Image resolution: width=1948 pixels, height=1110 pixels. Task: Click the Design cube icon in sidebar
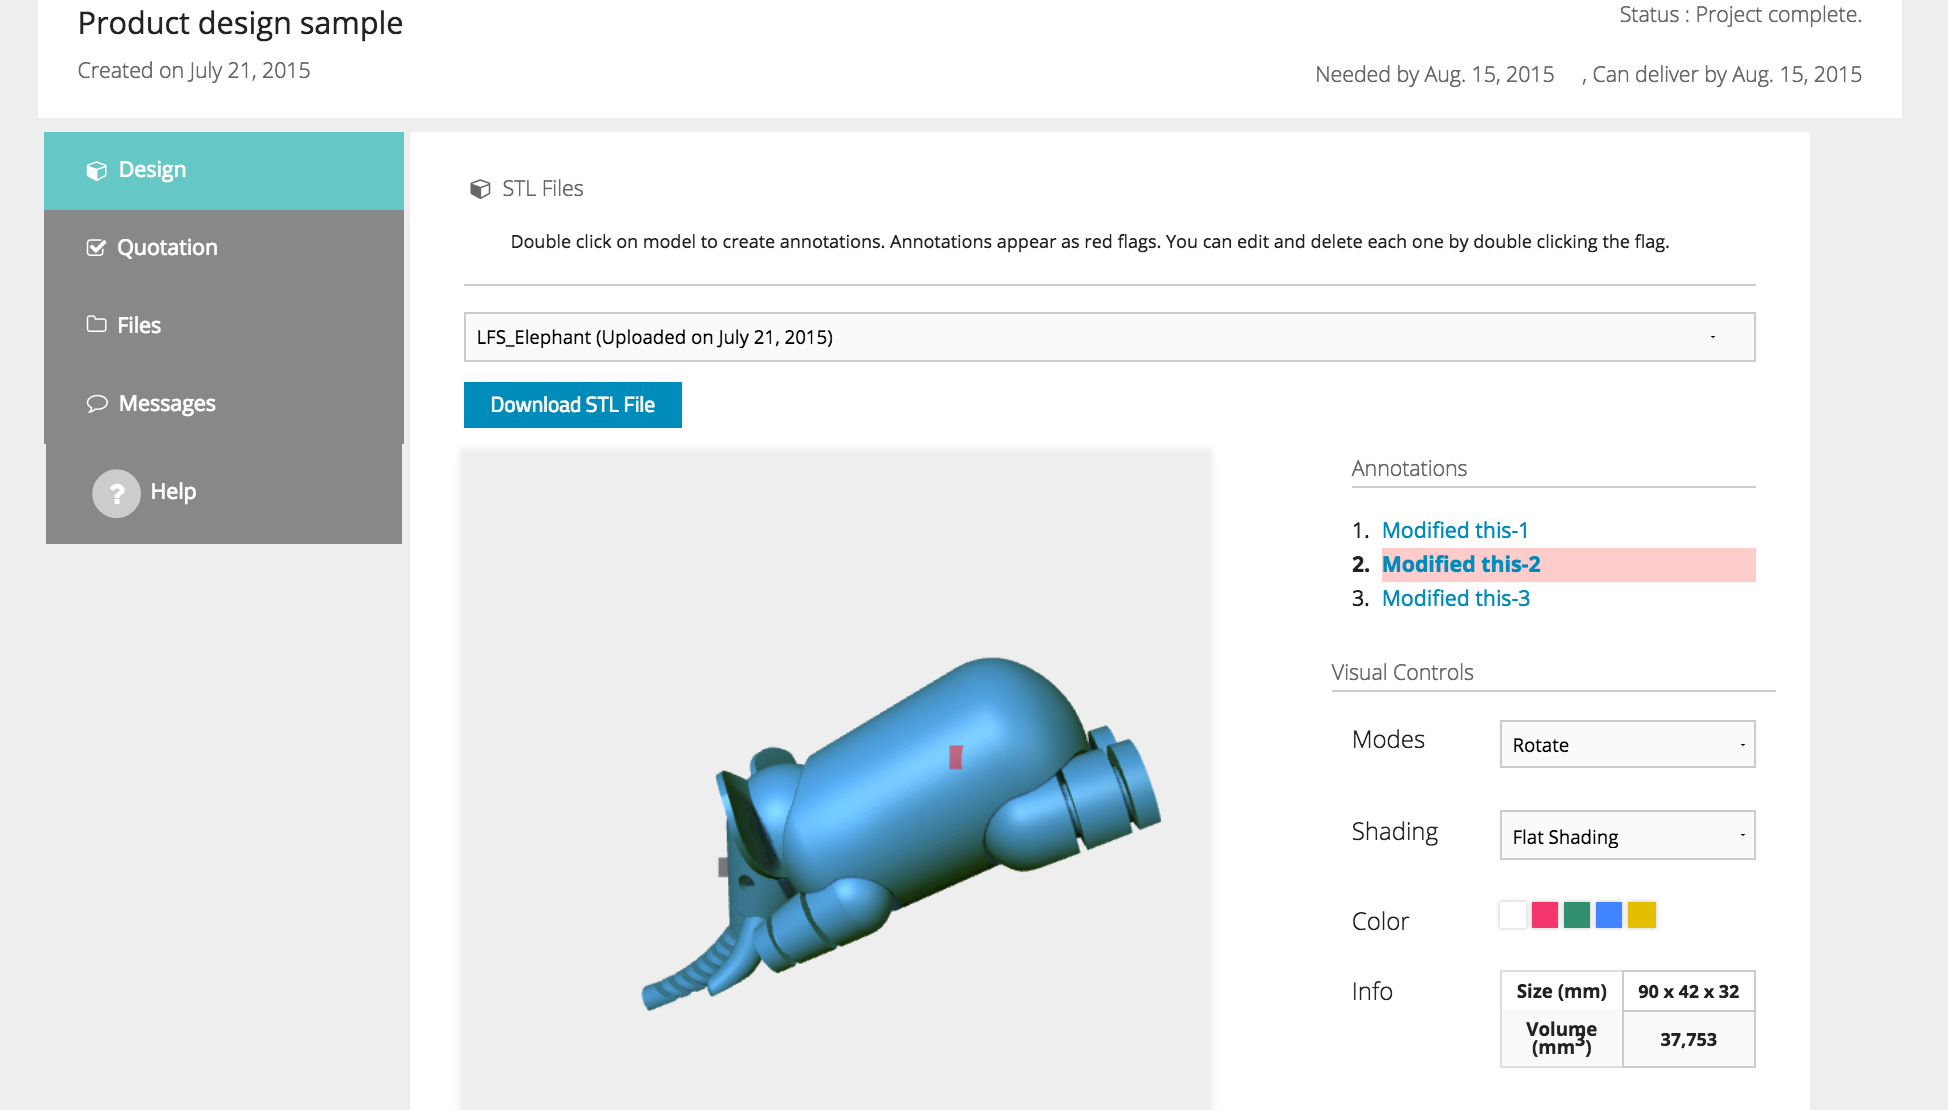point(96,171)
